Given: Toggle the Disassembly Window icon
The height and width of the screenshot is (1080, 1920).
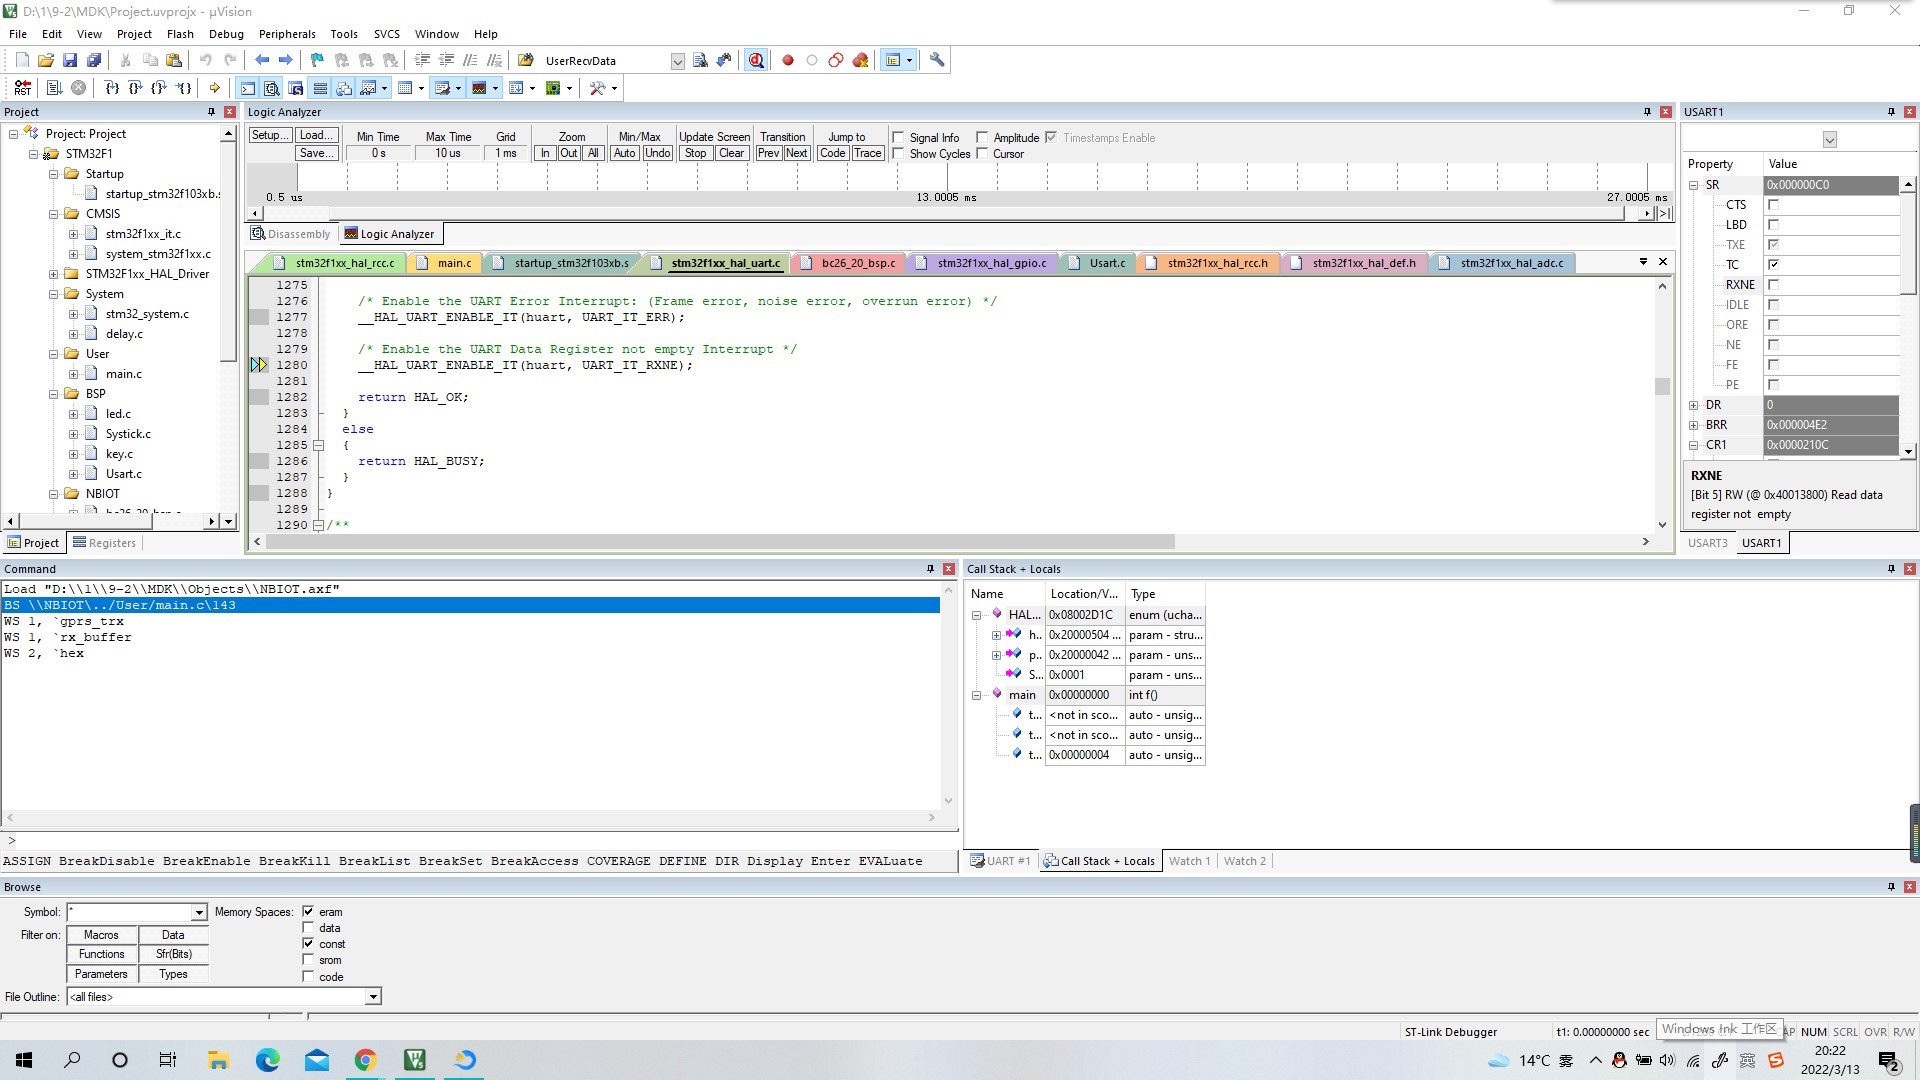Looking at the screenshot, I should click(271, 88).
